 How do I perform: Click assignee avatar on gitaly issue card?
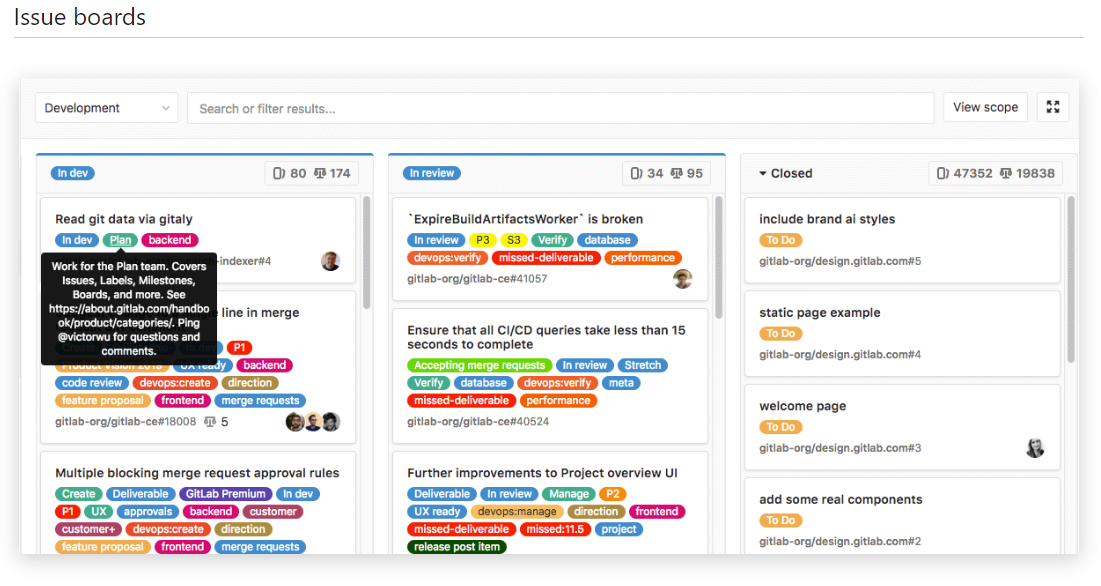pos(330,261)
